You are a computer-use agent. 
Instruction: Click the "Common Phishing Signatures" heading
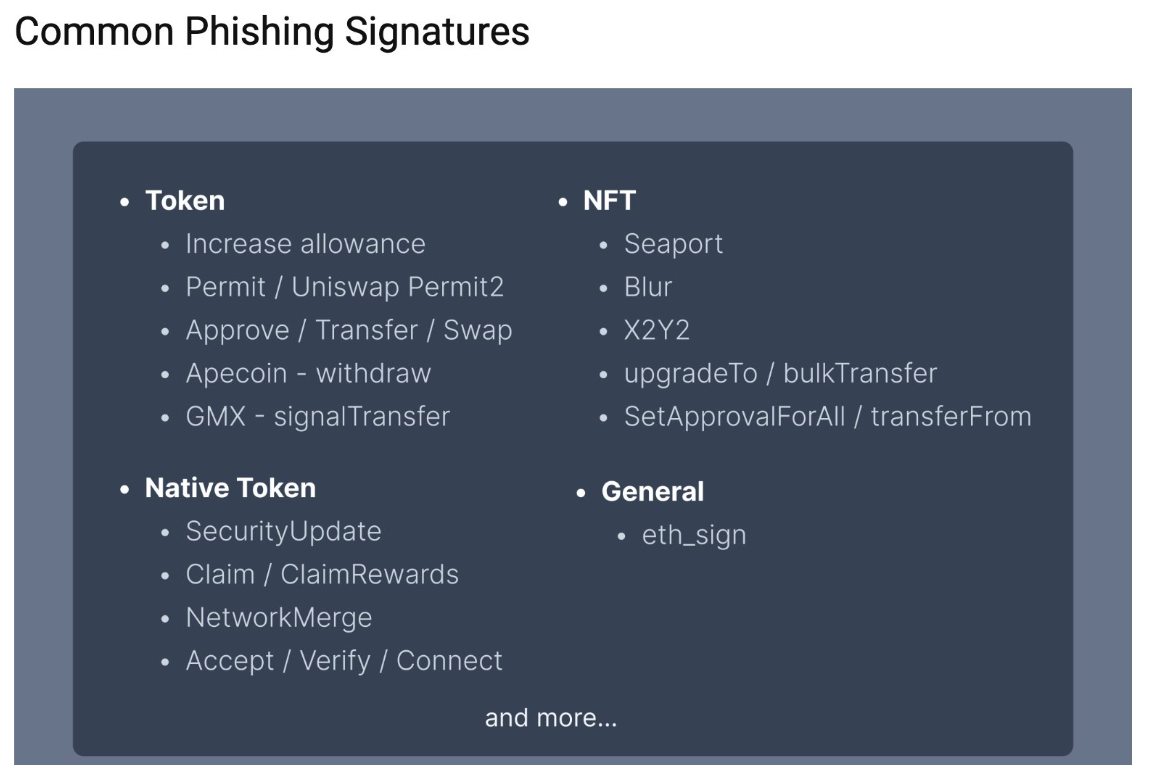pyautogui.click(x=272, y=32)
